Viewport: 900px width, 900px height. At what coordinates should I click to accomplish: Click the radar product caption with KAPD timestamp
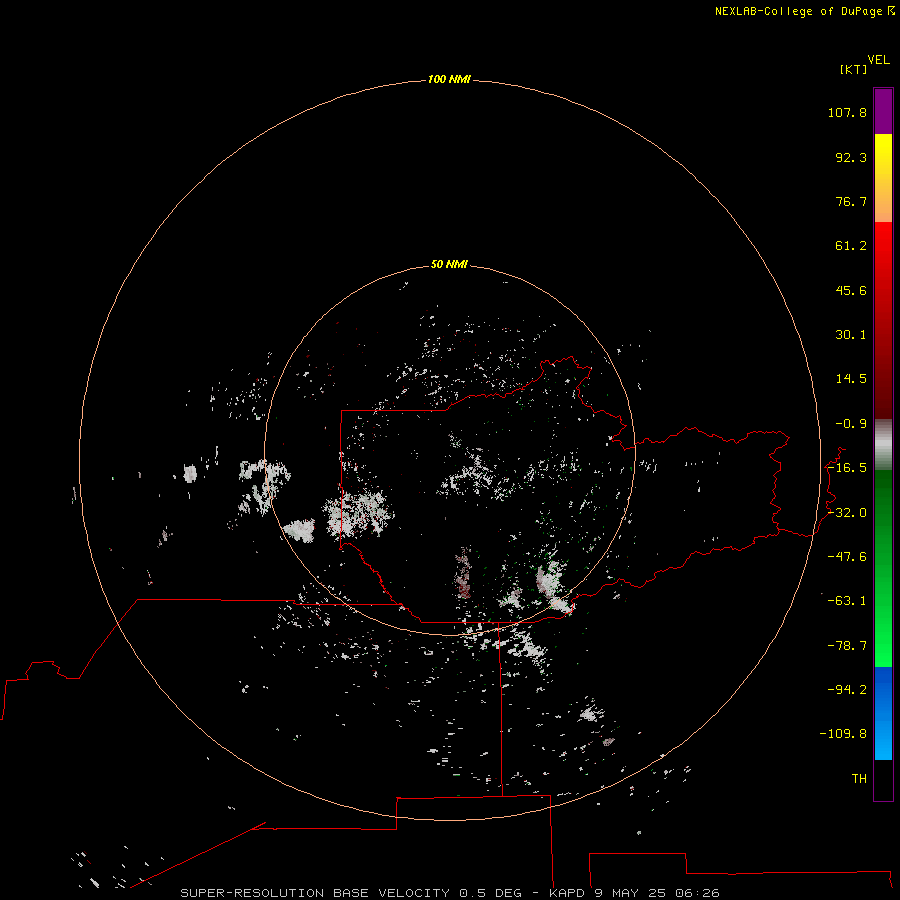tap(450, 893)
